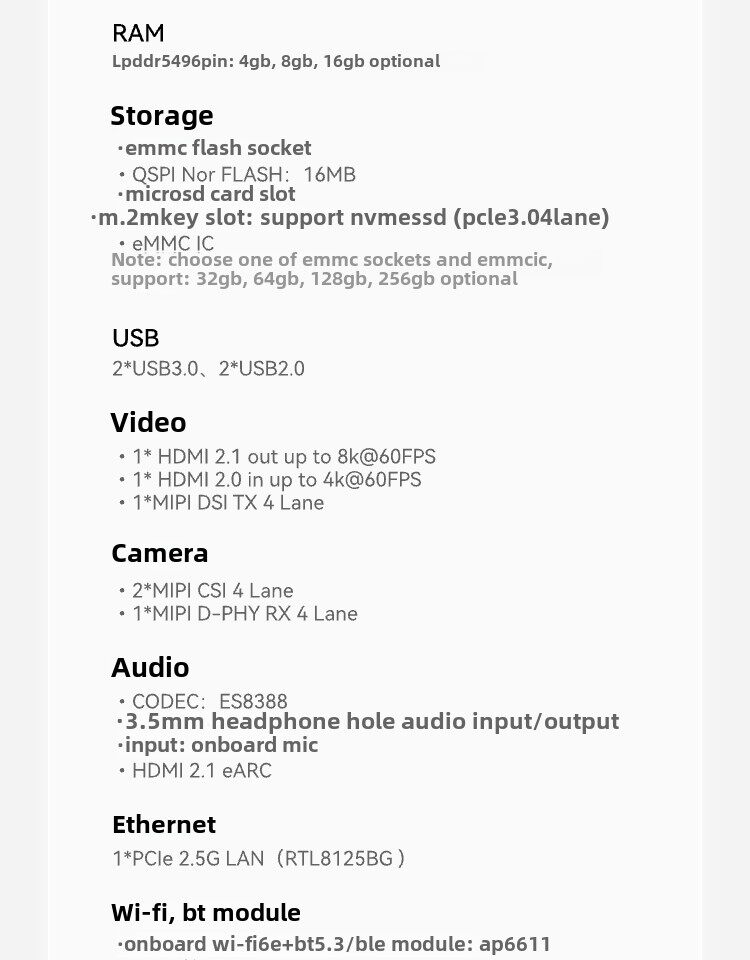Click the QSPI Nor FLASH 16MB line
Screen dimensions: 750x960
point(243,175)
